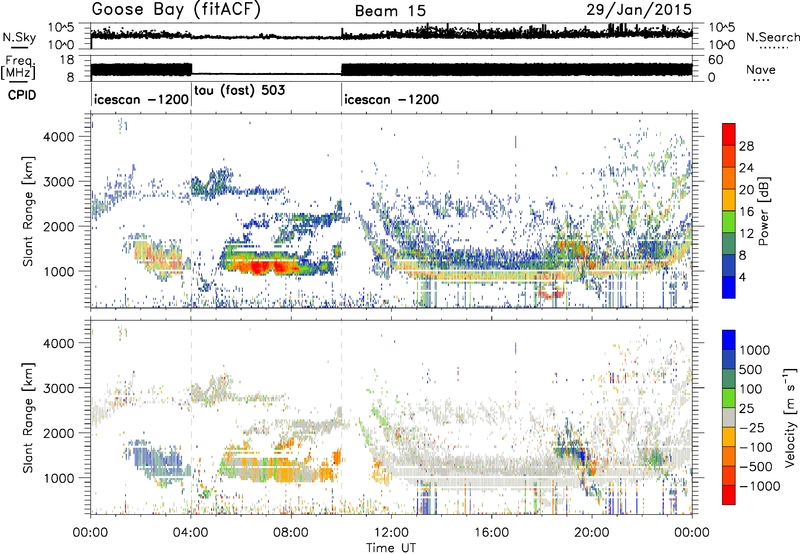Click the '60' Nave axis tick
Screen dimensions: 800x554
click(715, 60)
